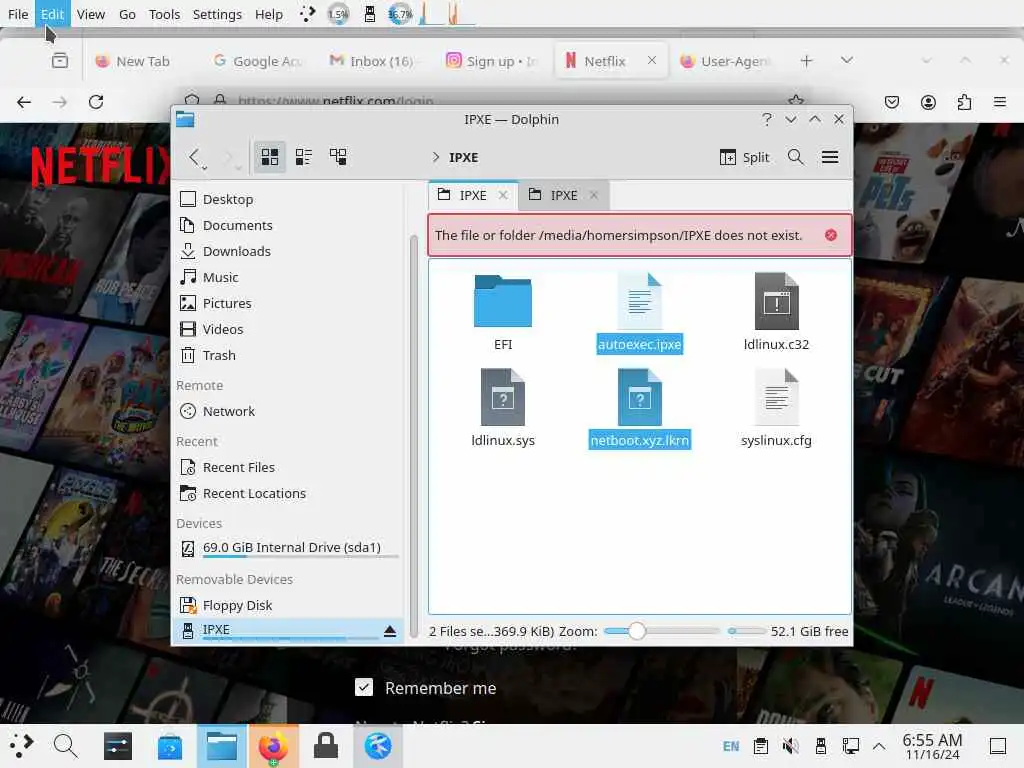Open the View menu

coord(91,14)
